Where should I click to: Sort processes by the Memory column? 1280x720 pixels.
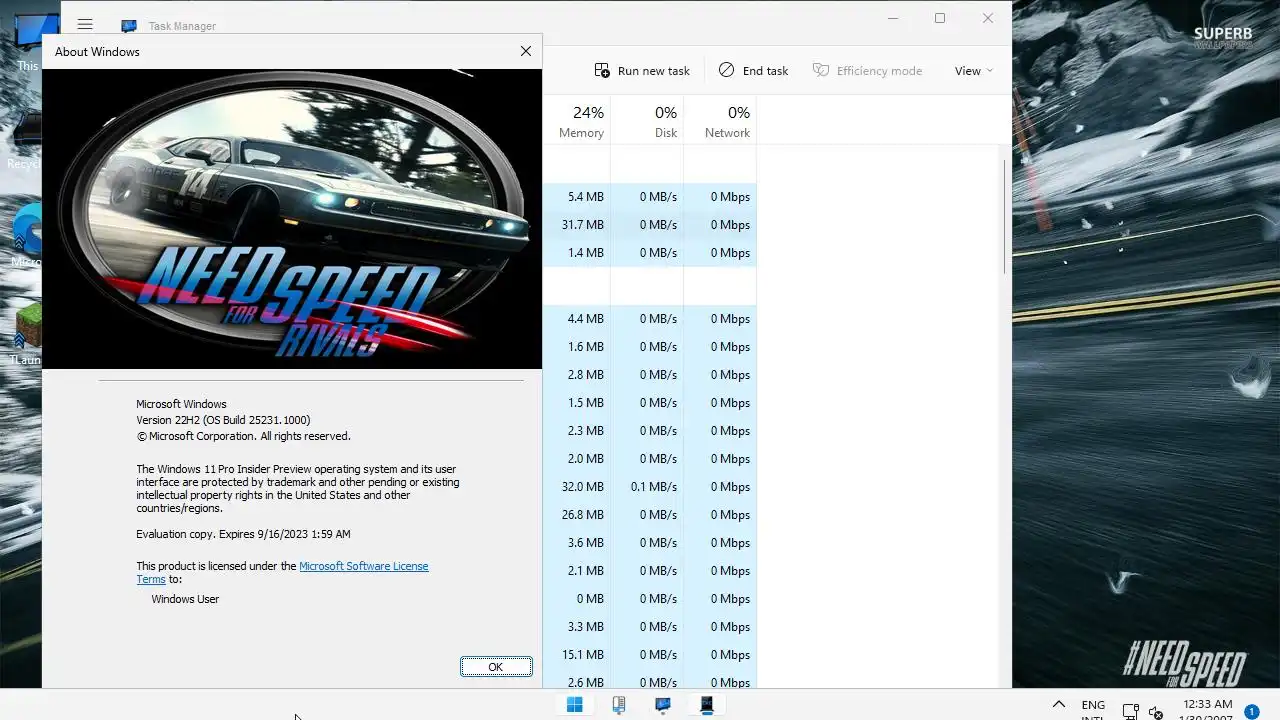point(581,122)
